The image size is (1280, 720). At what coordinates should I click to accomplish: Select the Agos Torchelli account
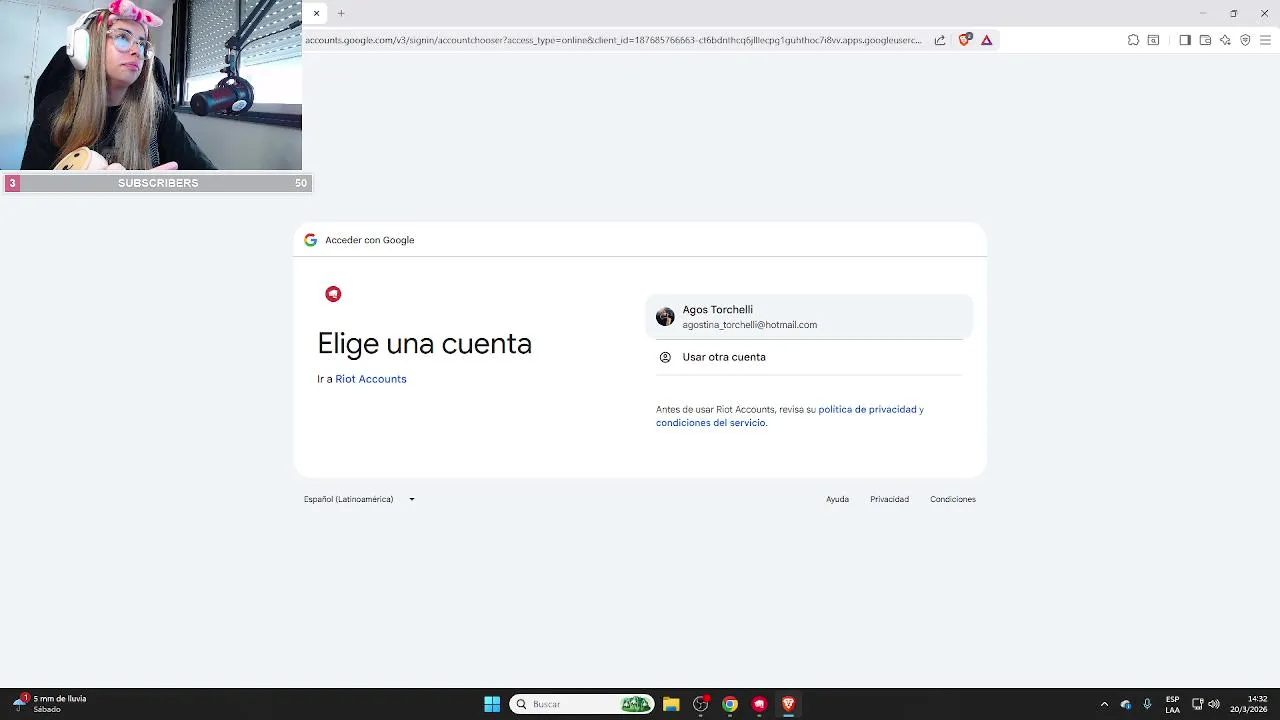point(809,317)
